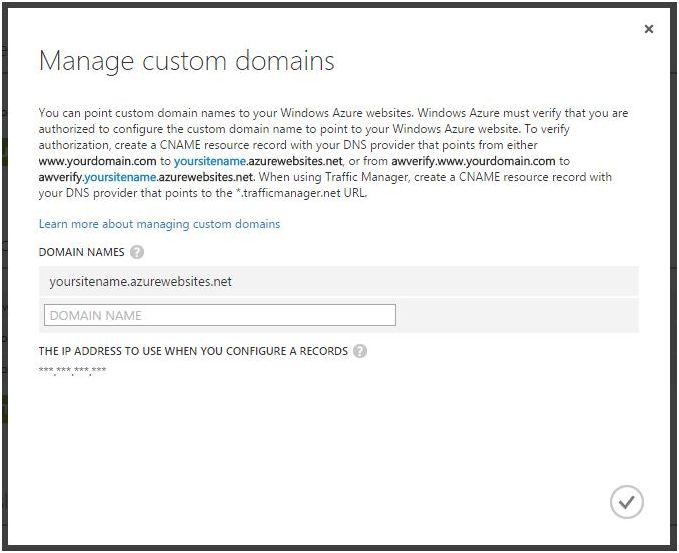This screenshot has width=679, height=553.
Task: Confirm with the checkmark button
Action: [x=627, y=502]
